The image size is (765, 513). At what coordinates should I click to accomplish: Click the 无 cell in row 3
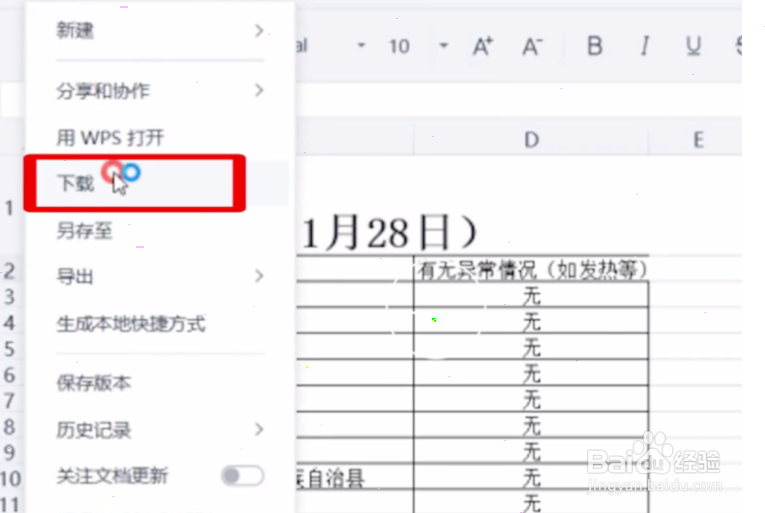click(x=531, y=296)
